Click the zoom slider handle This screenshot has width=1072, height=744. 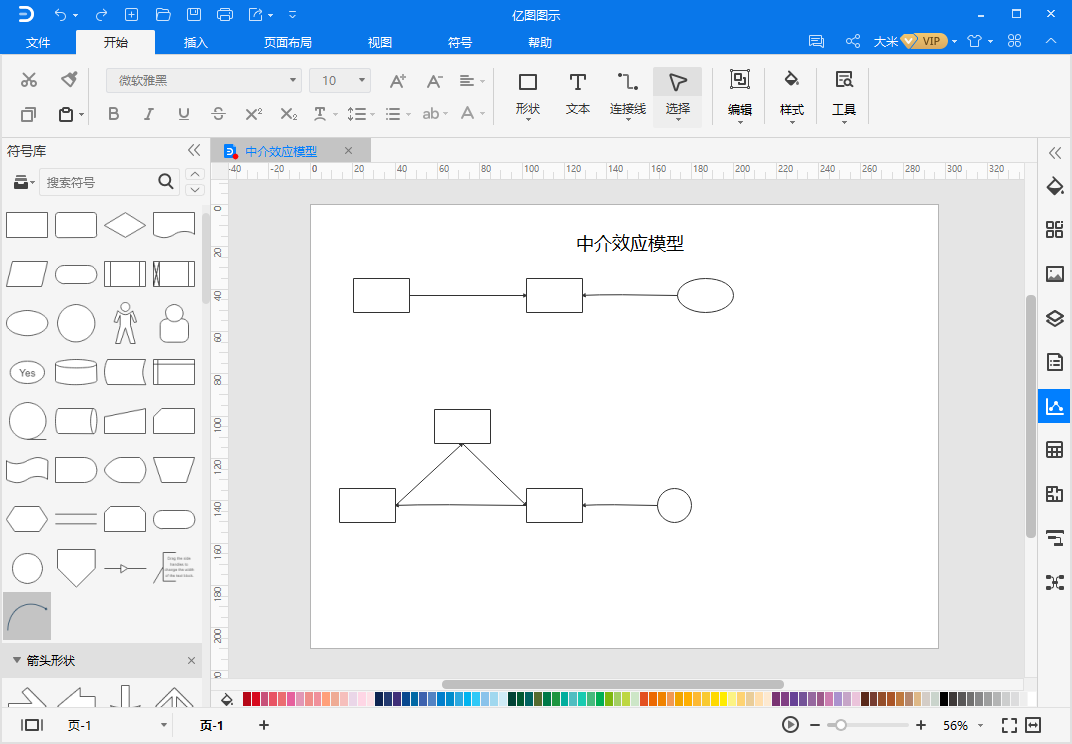[x=840, y=725]
